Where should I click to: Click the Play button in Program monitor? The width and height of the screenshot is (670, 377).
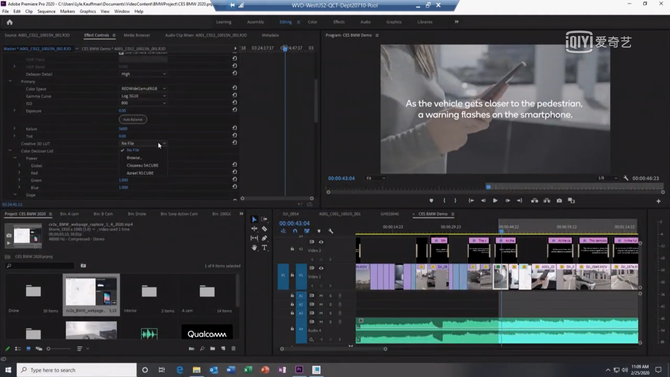[495, 200]
